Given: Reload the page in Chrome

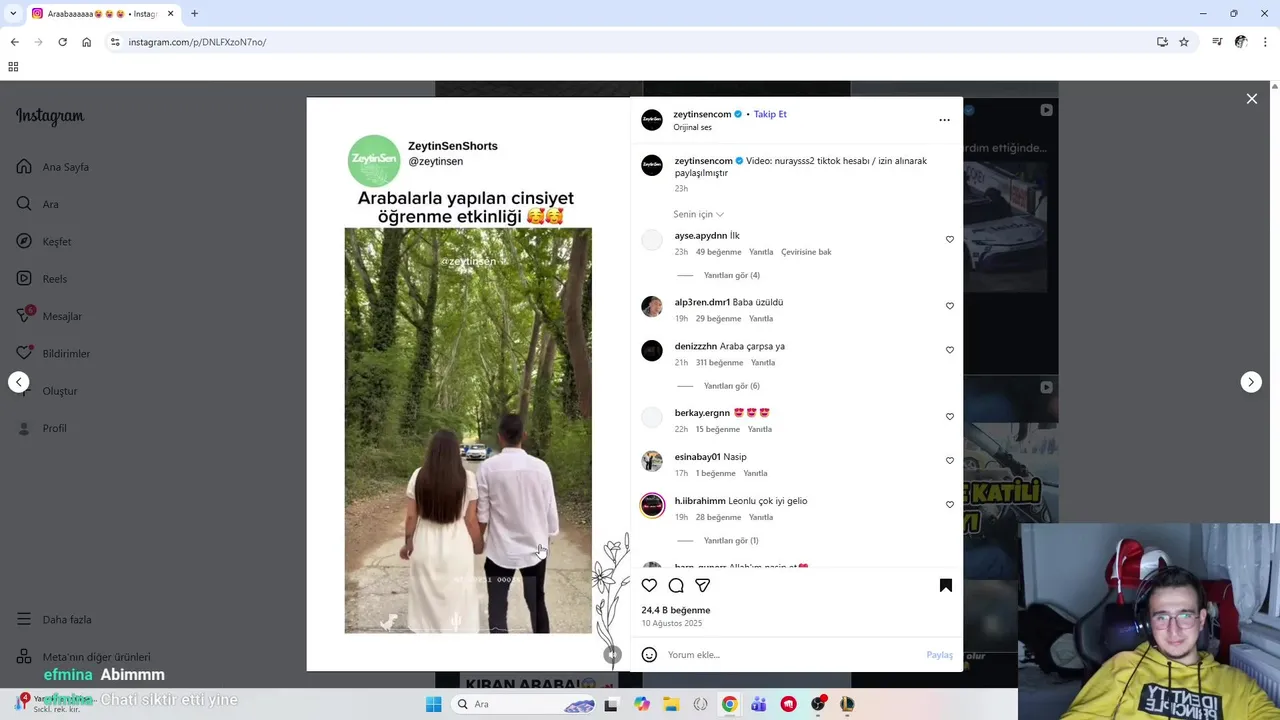Looking at the screenshot, I should 62,42.
